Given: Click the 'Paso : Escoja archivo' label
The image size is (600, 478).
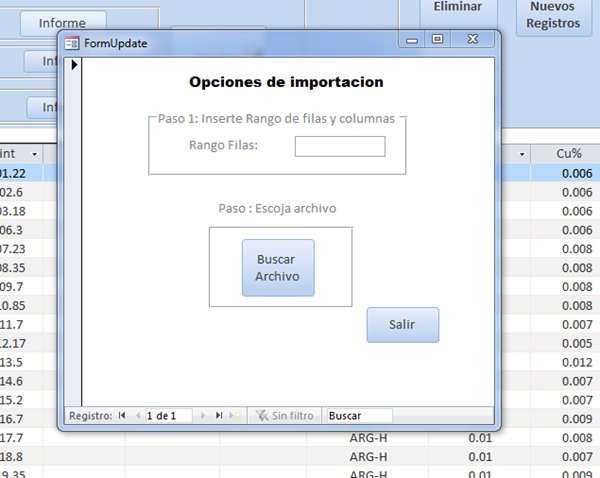Looking at the screenshot, I should click(277, 209).
